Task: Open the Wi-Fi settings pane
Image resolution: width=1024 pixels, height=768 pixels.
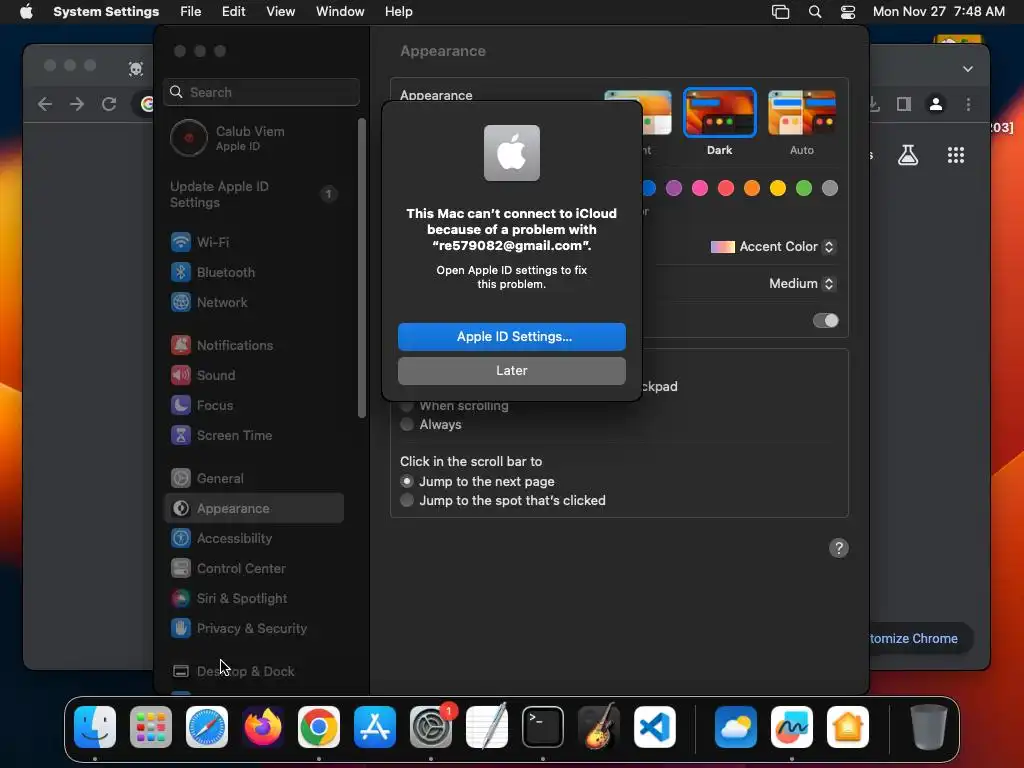Action: click(x=254, y=242)
